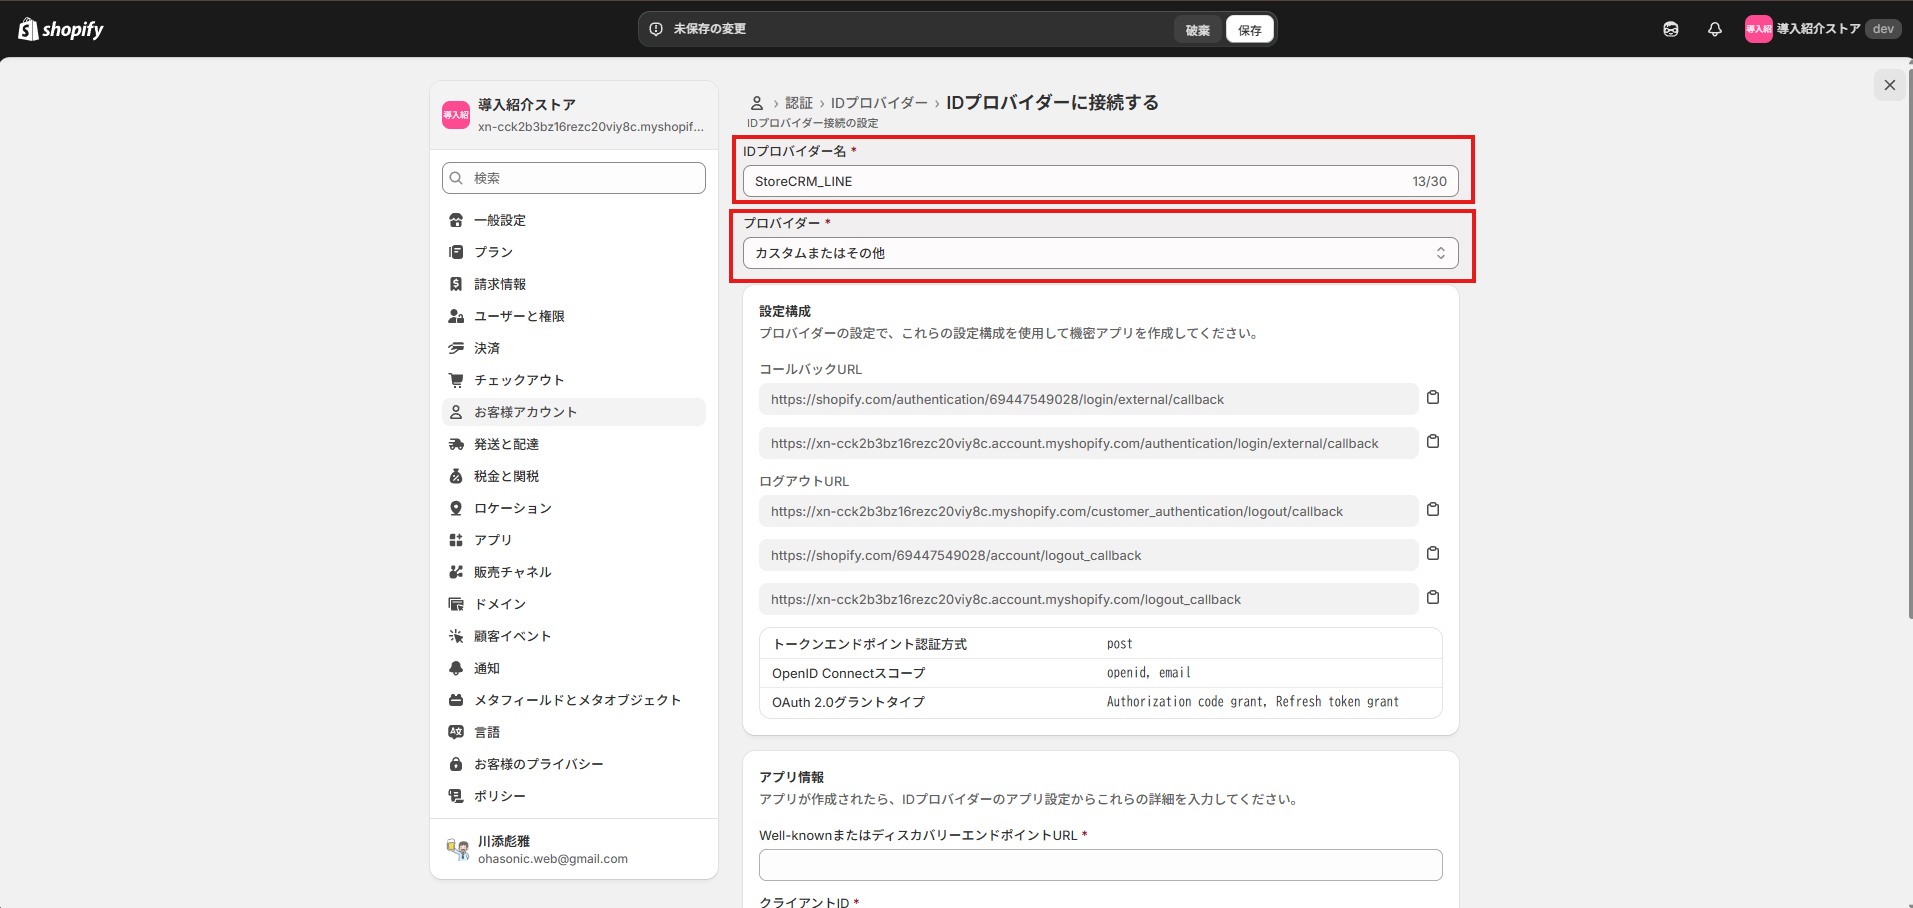Copy the last logout callback URL
Viewport: 1913px width, 908px height.
[1432, 598]
